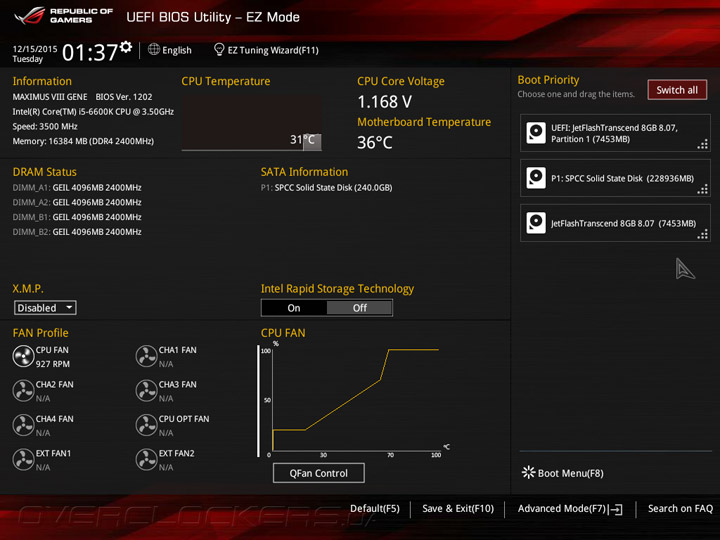Click Memory: 16384 MB (DDR4 2400MHz) line
The width and height of the screenshot is (720, 540).
point(83,141)
